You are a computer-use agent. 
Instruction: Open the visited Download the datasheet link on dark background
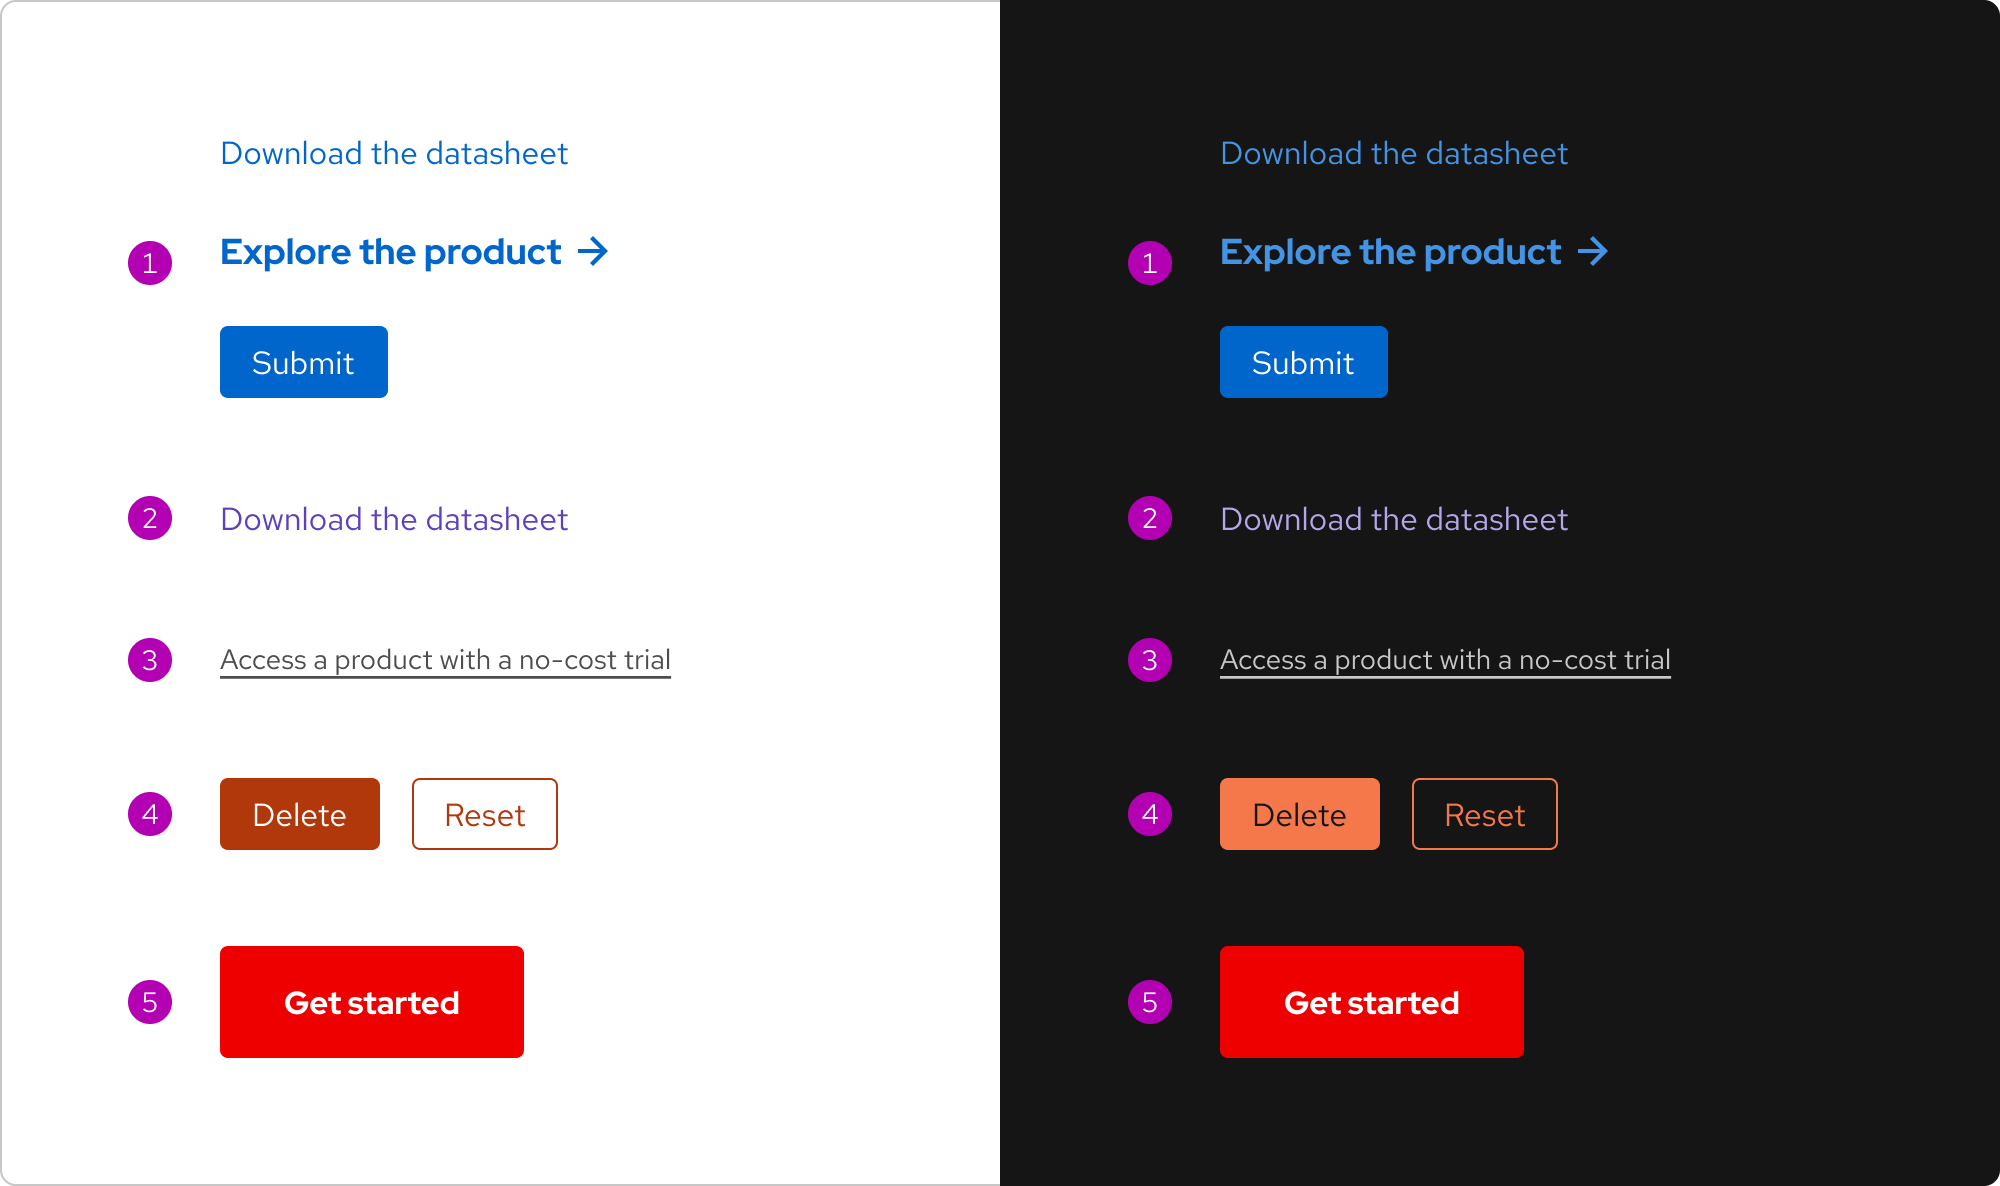[1394, 518]
